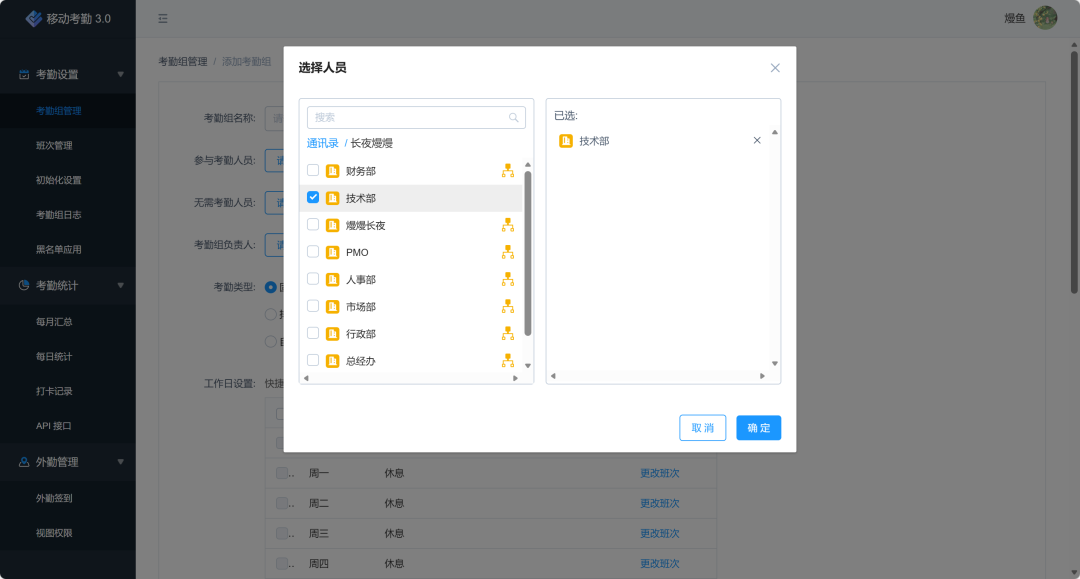
Task: Remove 技术部 from the selected list via X
Action: 757,140
